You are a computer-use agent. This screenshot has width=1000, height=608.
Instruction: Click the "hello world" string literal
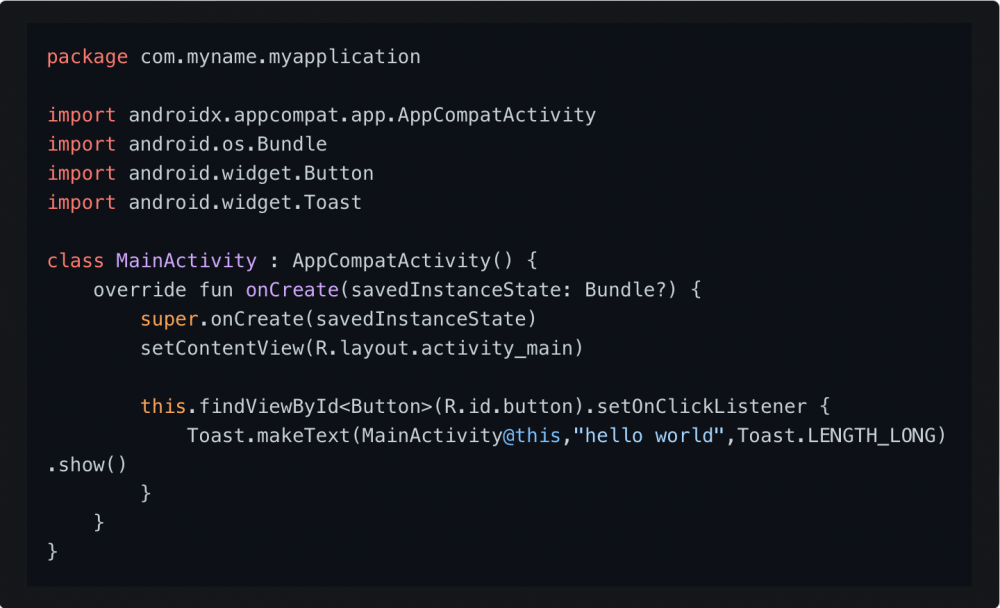[x=649, y=436]
